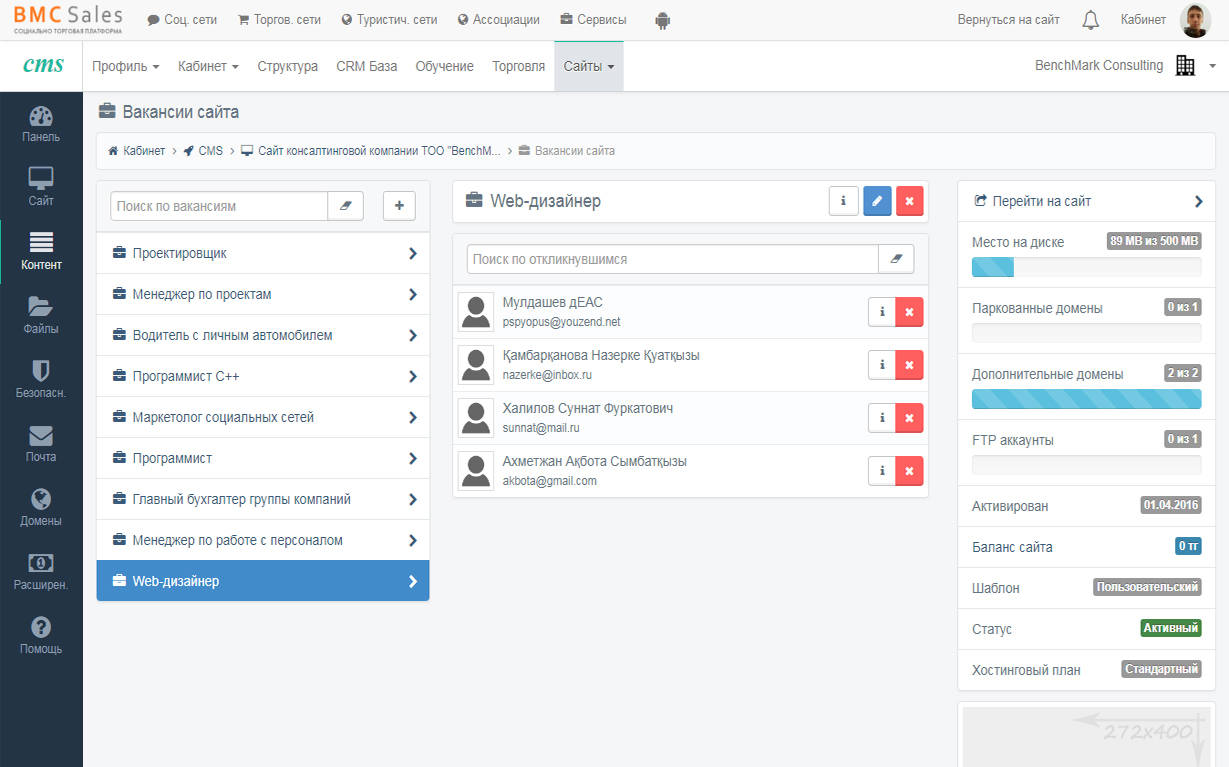The image size is (1229, 767).
Task: Show info for applicant Мулдашев дЕАС
Action: pos(882,312)
